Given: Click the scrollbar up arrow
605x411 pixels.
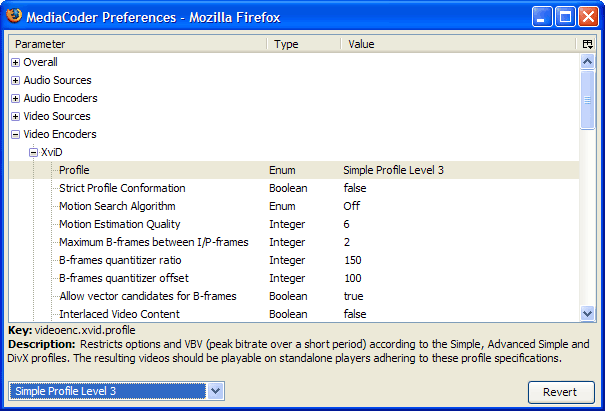Looking at the screenshot, I should point(587,61).
